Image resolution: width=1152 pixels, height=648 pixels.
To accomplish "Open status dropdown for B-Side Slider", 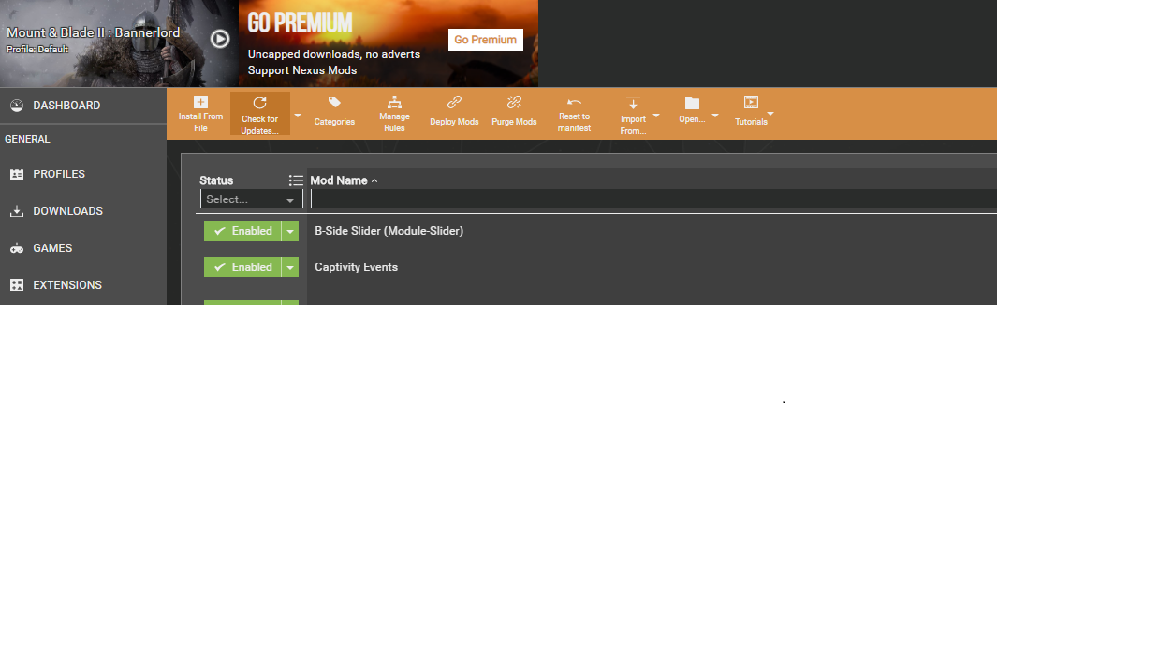I will [x=290, y=231].
